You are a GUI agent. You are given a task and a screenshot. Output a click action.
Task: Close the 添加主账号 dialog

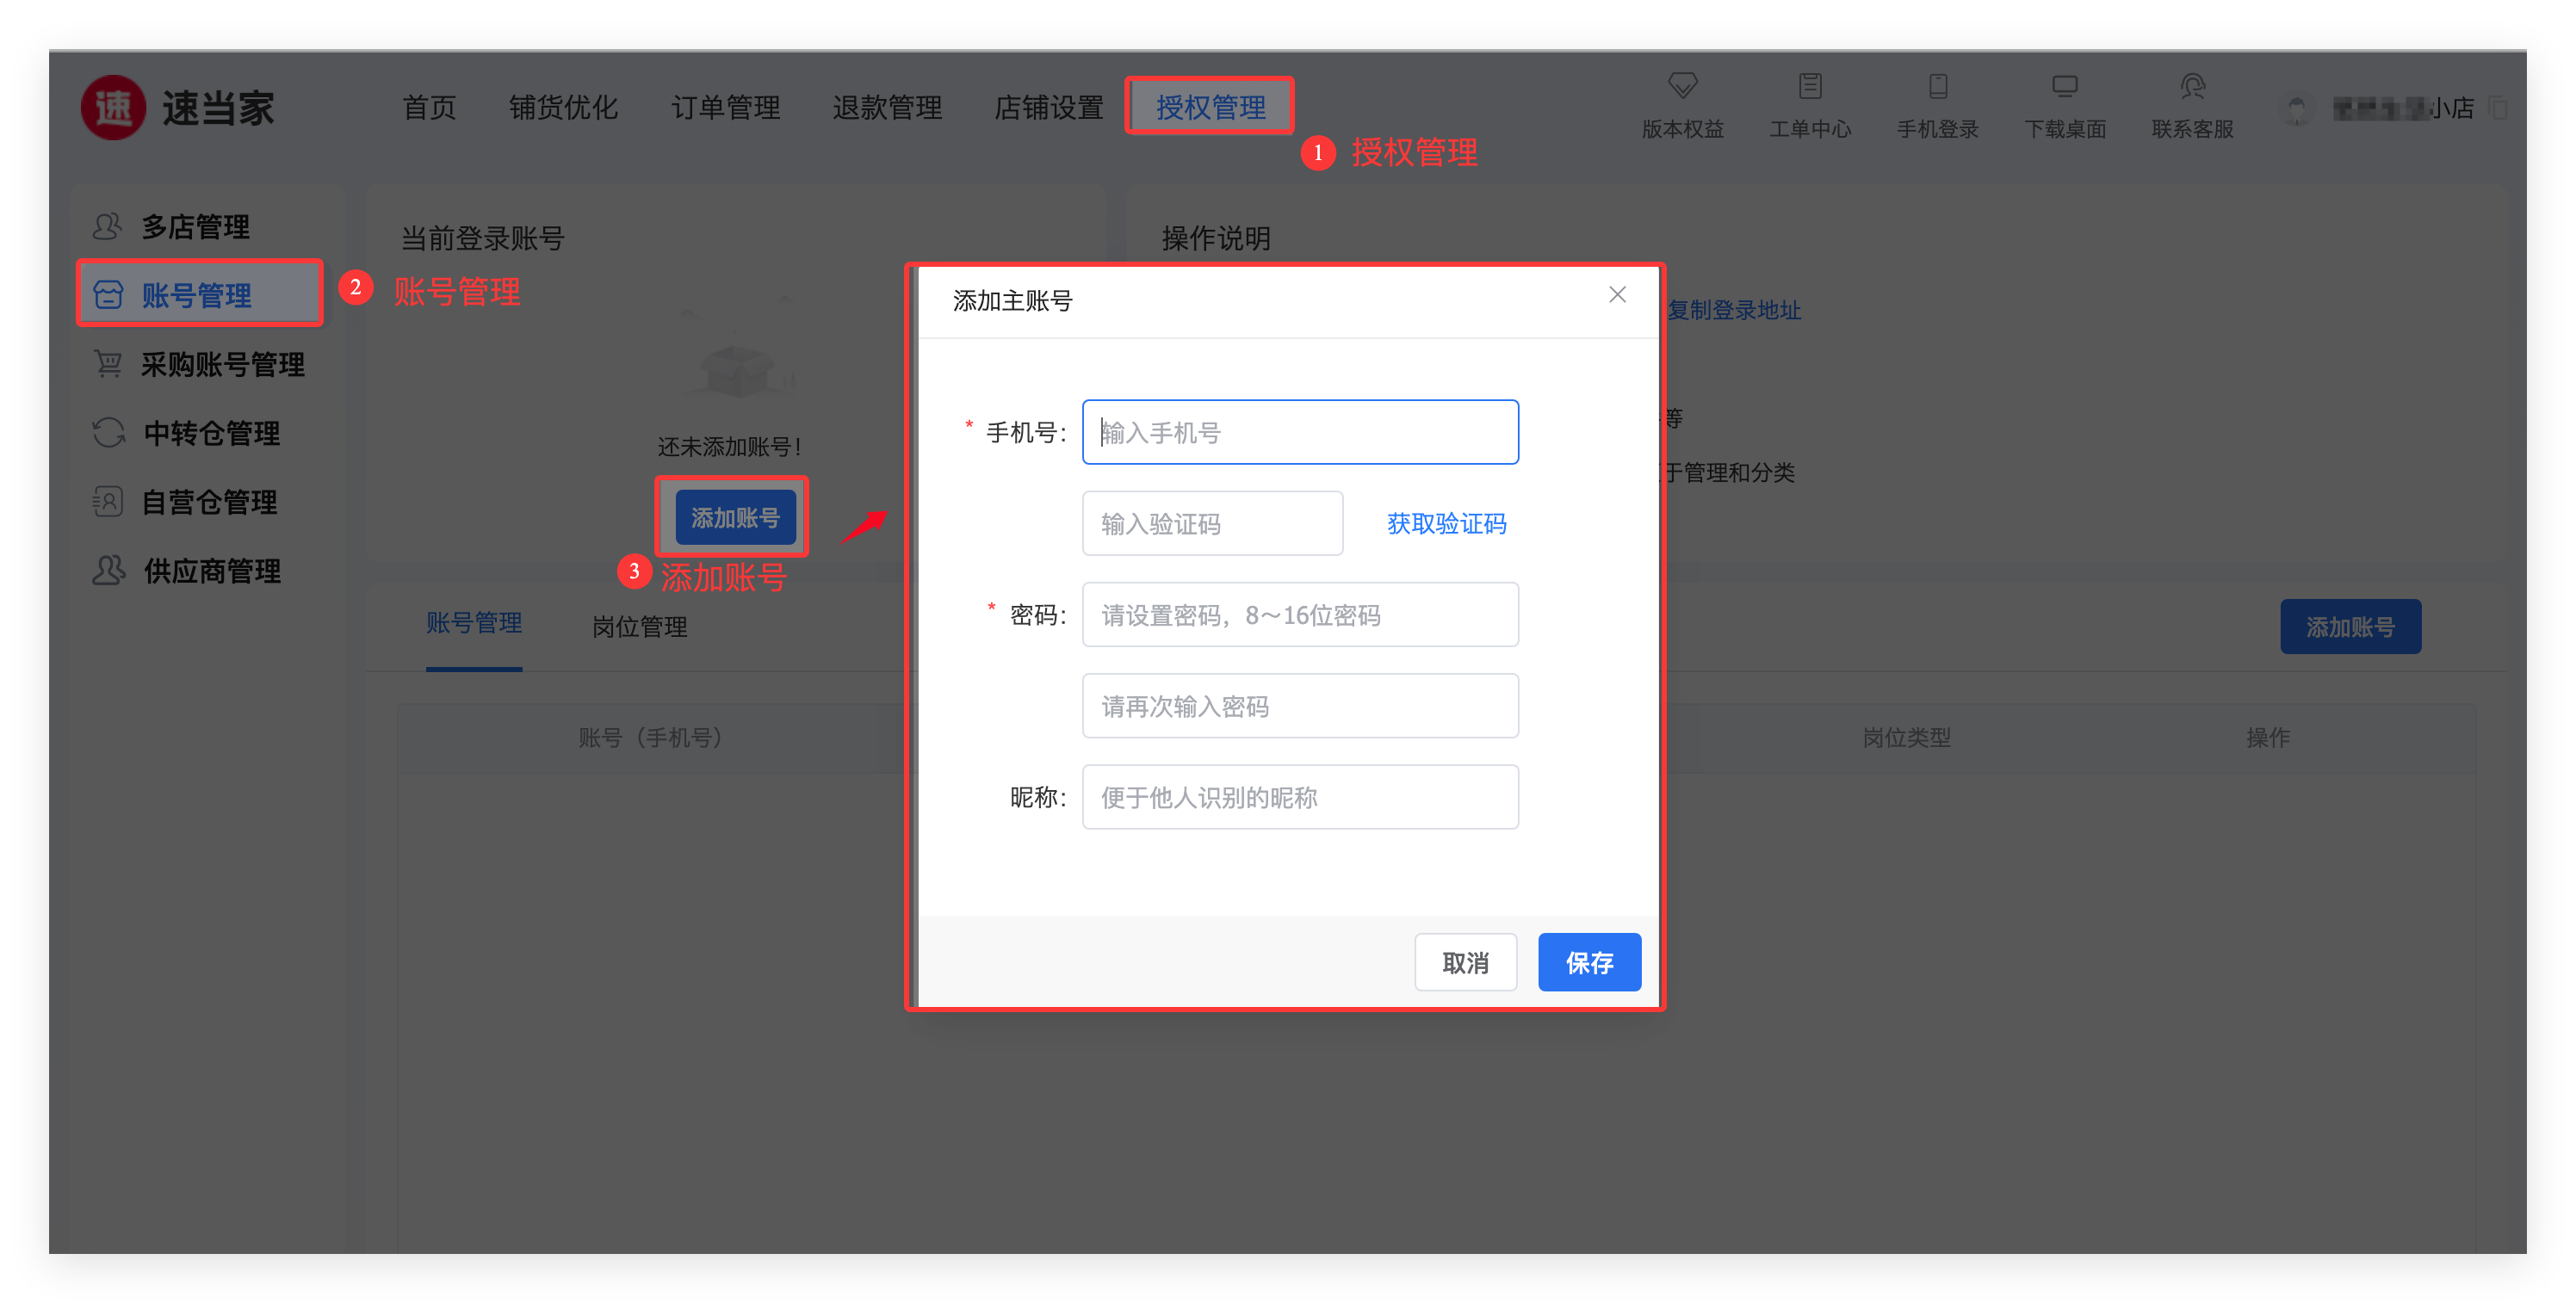tap(1617, 295)
